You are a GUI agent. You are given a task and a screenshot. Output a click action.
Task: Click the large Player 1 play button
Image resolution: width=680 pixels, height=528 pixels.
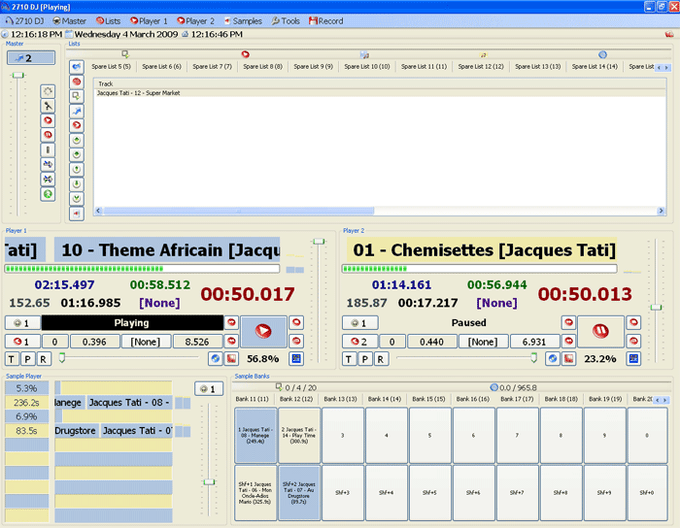pyautogui.click(x=263, y=332)
